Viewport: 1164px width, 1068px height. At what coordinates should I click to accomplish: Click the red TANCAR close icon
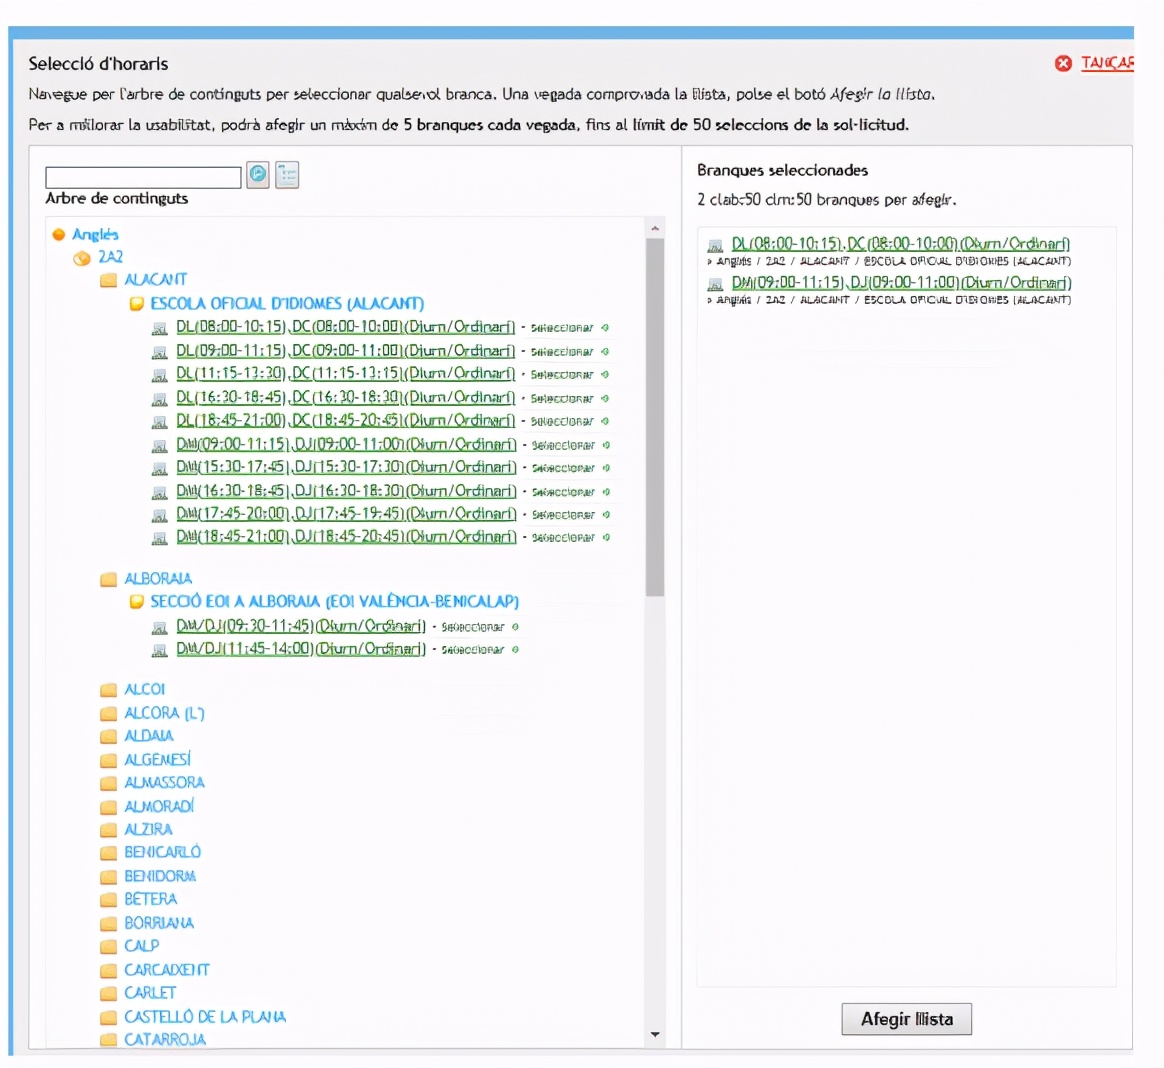[1063, 64]
